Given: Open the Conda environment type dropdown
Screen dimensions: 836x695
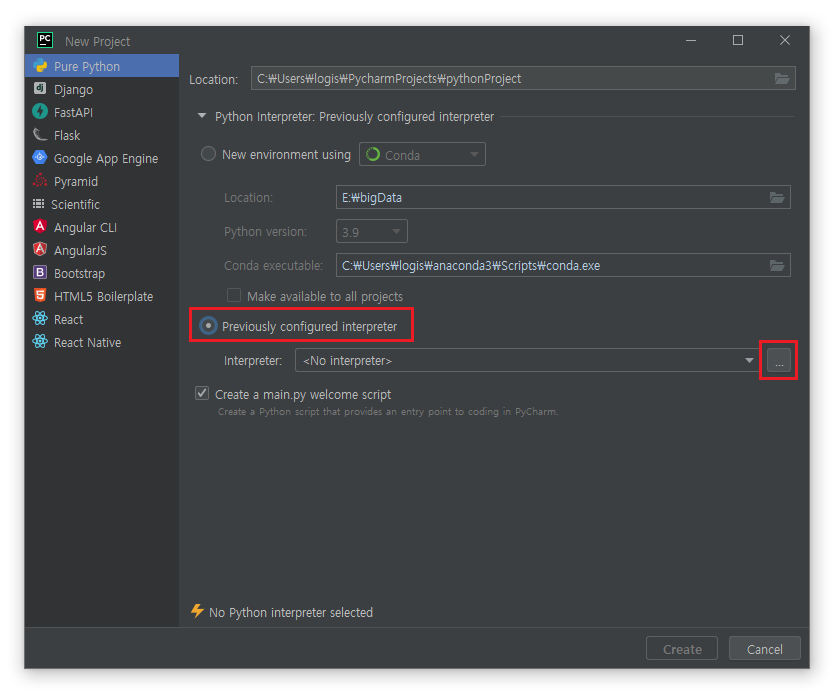Looking at the screenshot, I should pos(422,155).
